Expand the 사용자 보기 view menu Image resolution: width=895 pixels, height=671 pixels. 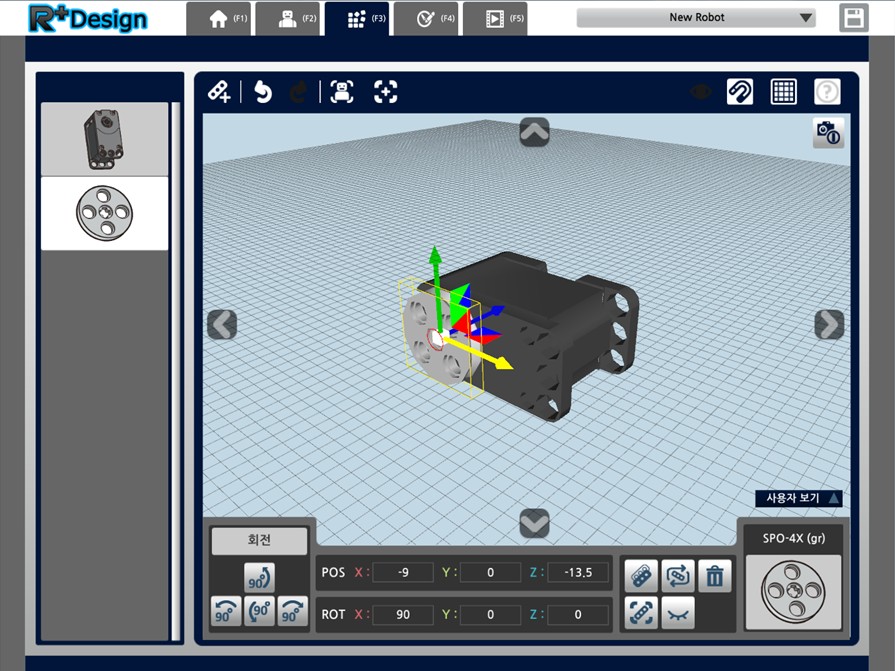coord(799,498)
